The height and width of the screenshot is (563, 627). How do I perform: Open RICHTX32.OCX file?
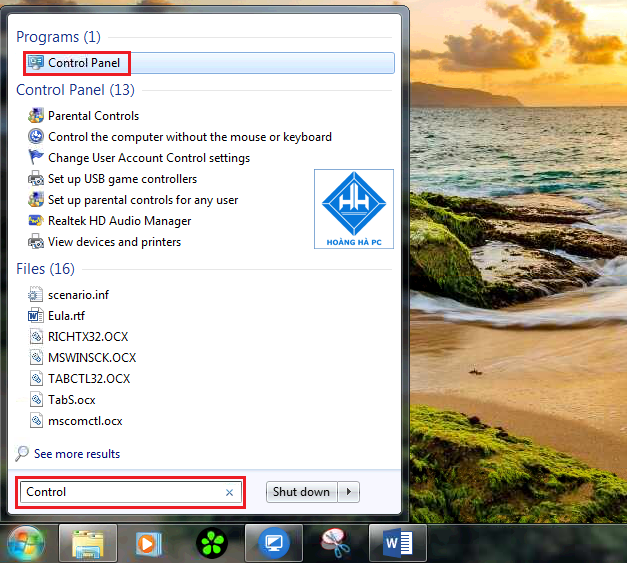point(88,337)
